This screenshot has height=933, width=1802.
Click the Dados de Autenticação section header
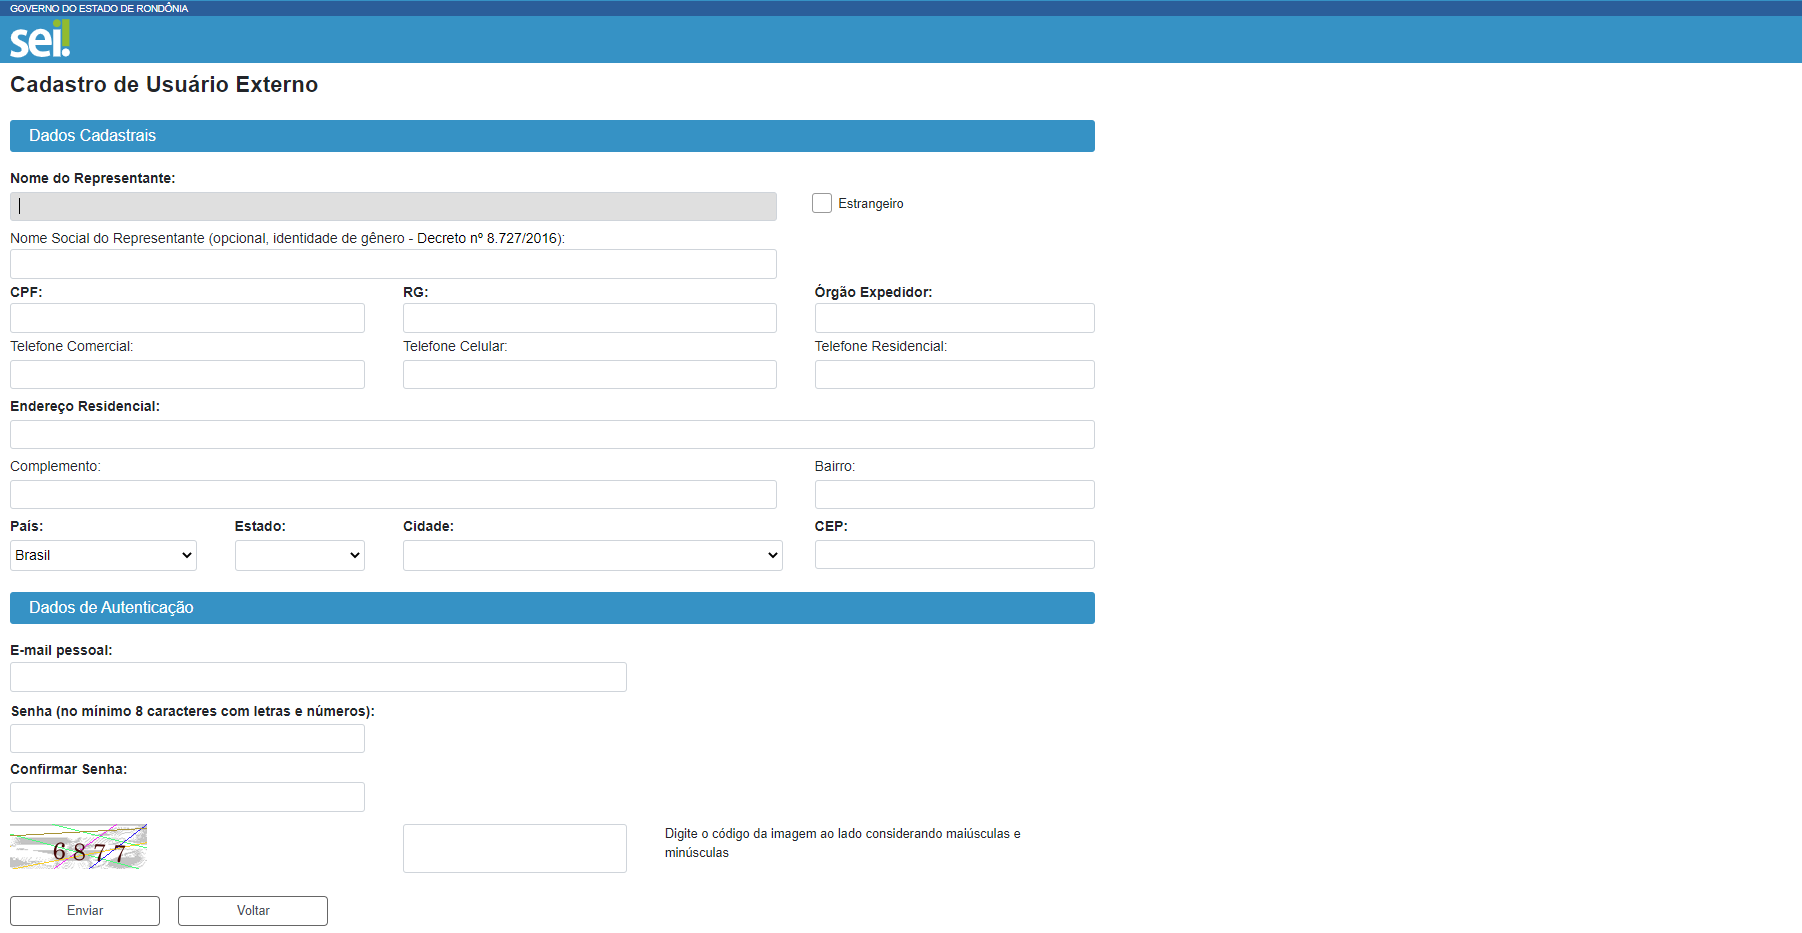pos(551,607)
